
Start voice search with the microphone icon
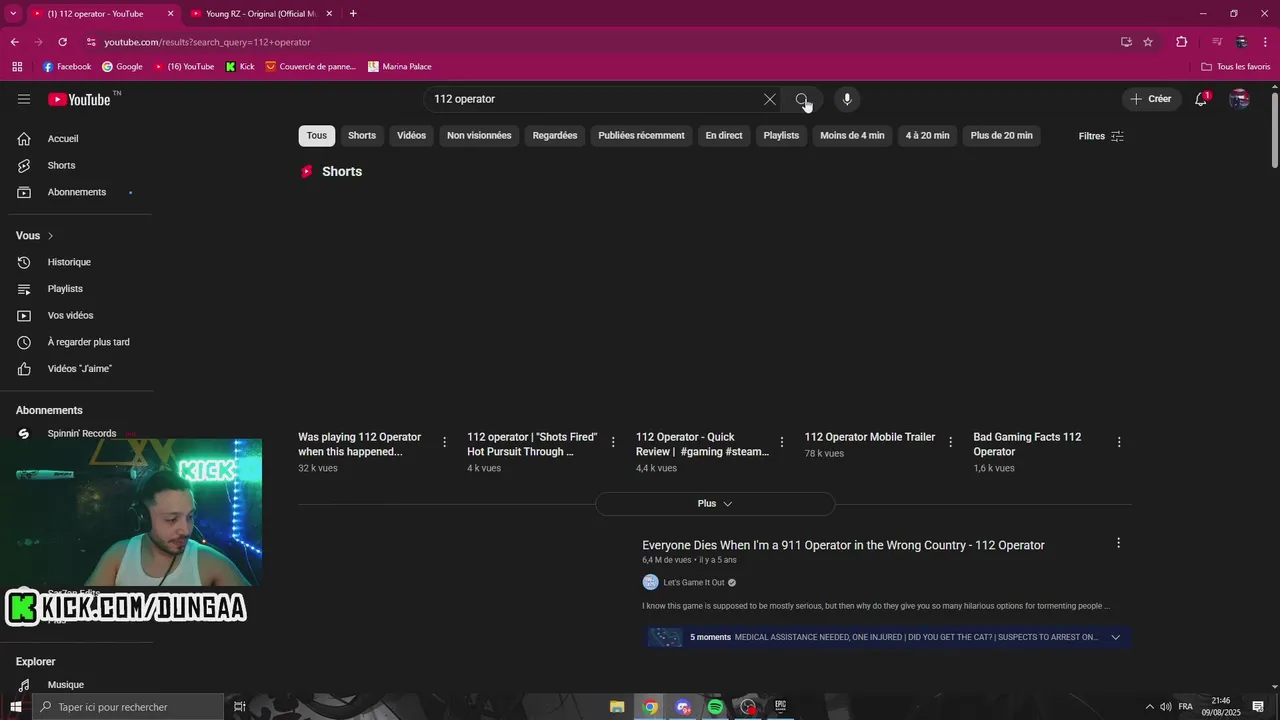click(847, 99)
